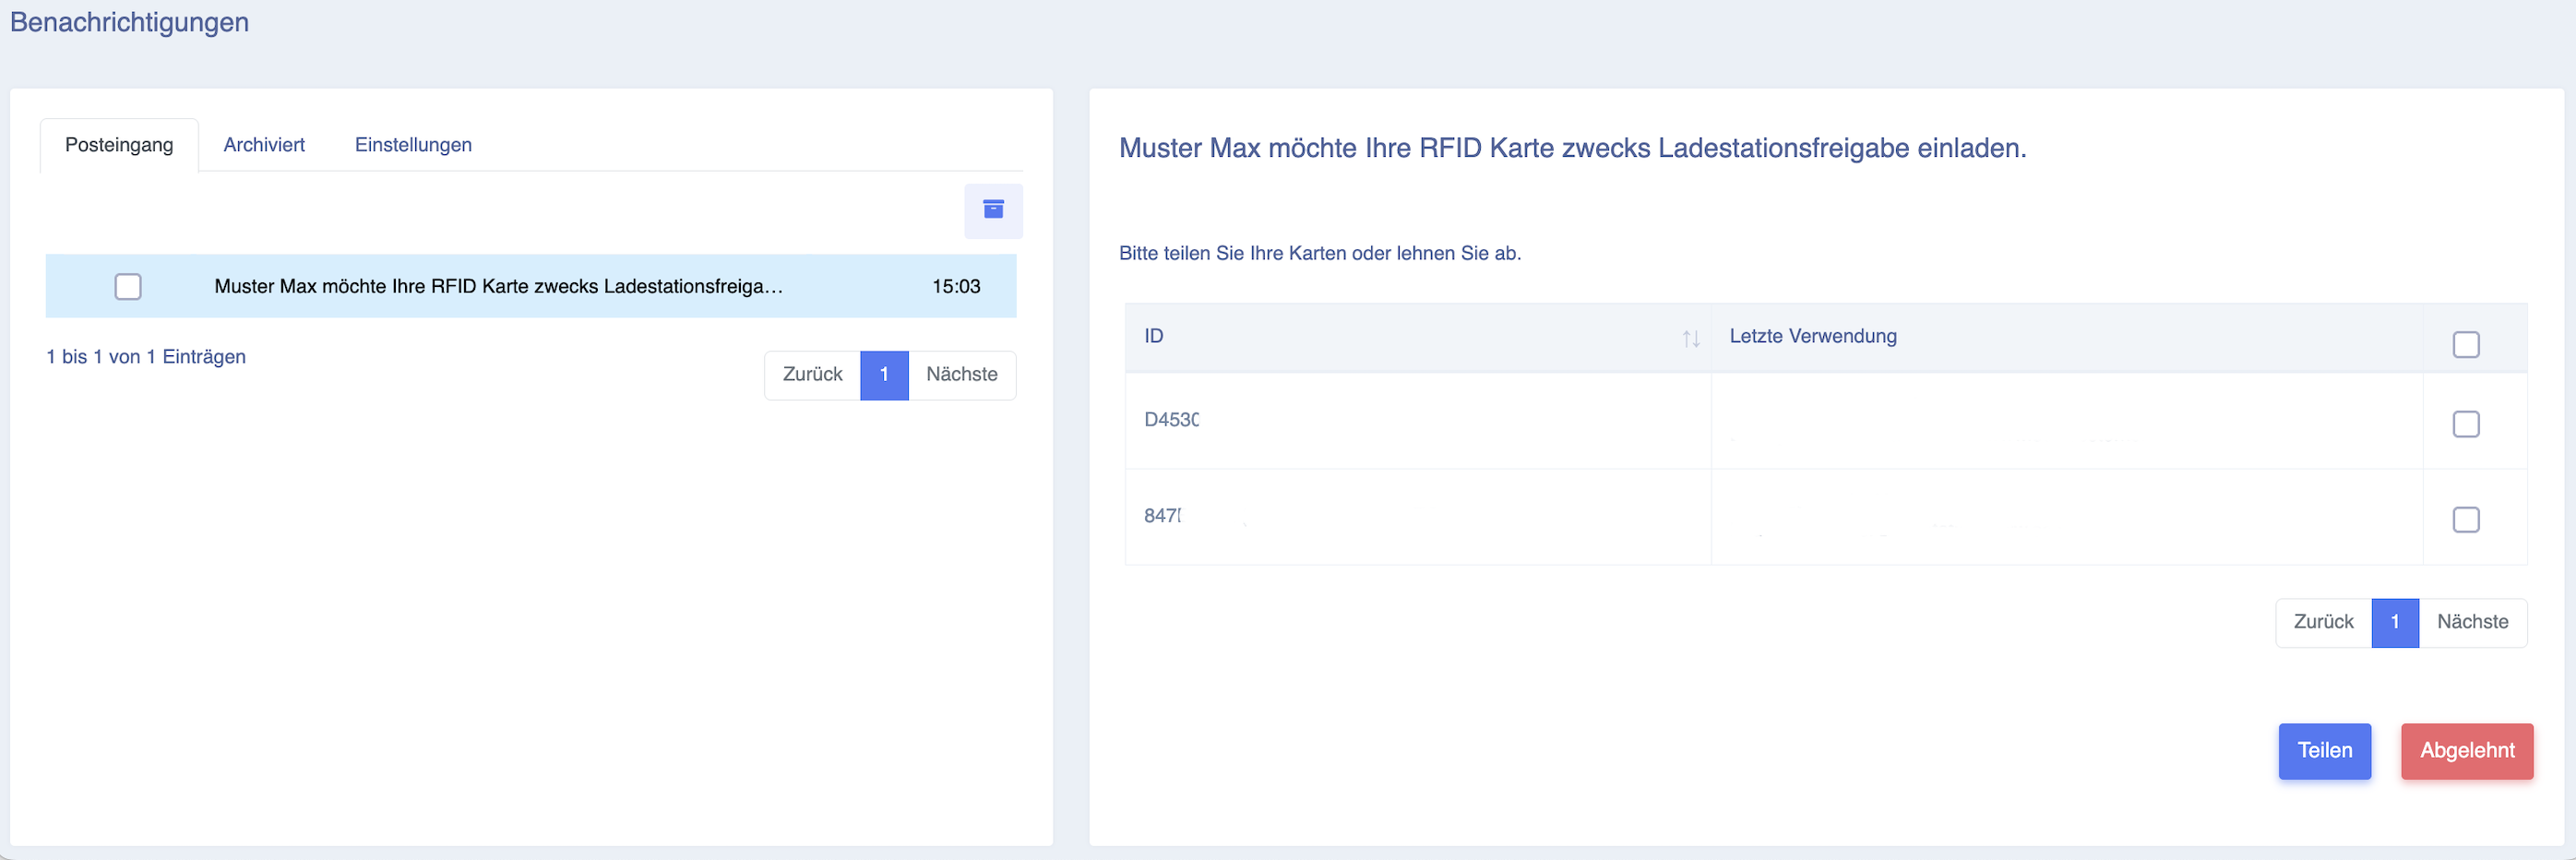Sort table by ID column arrows
This screenshot has width=2576, height=860.
tap(1690, 339)
